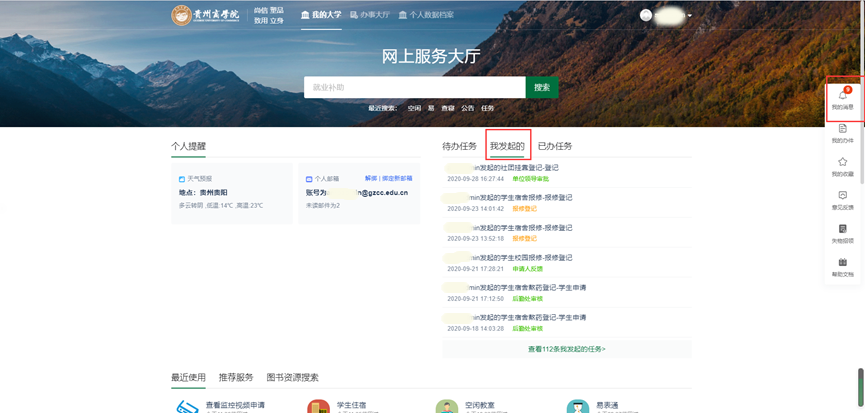Switch to 我发起的 tab

point(507,146)
